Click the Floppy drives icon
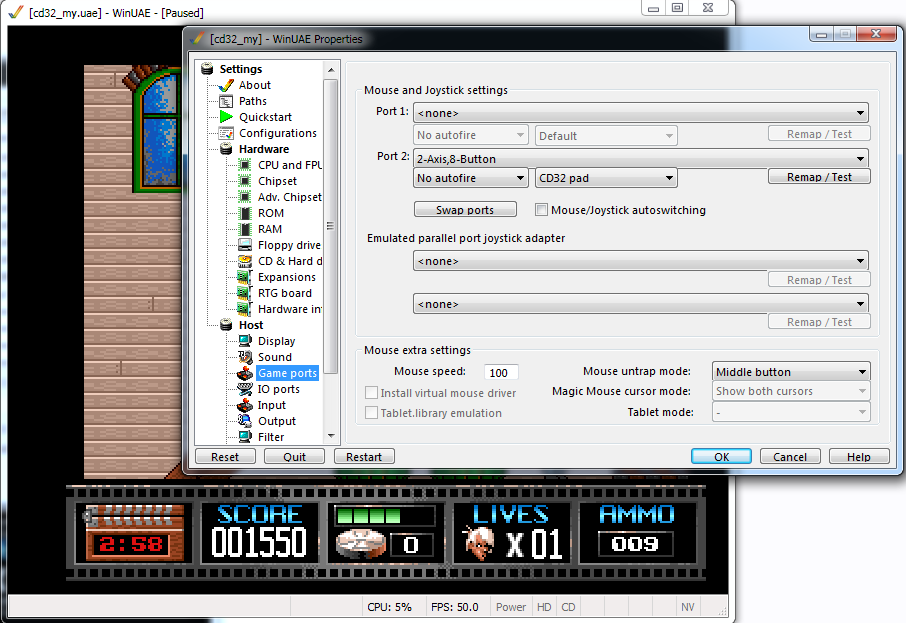 [x=245, y=245]
